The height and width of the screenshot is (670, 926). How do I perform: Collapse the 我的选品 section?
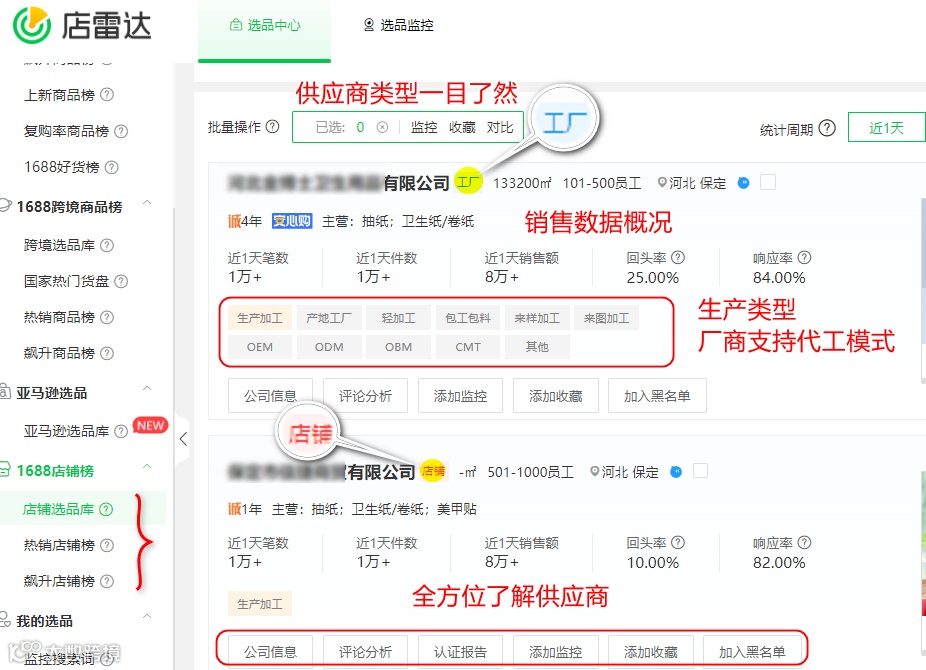click(x=148, y=617)
